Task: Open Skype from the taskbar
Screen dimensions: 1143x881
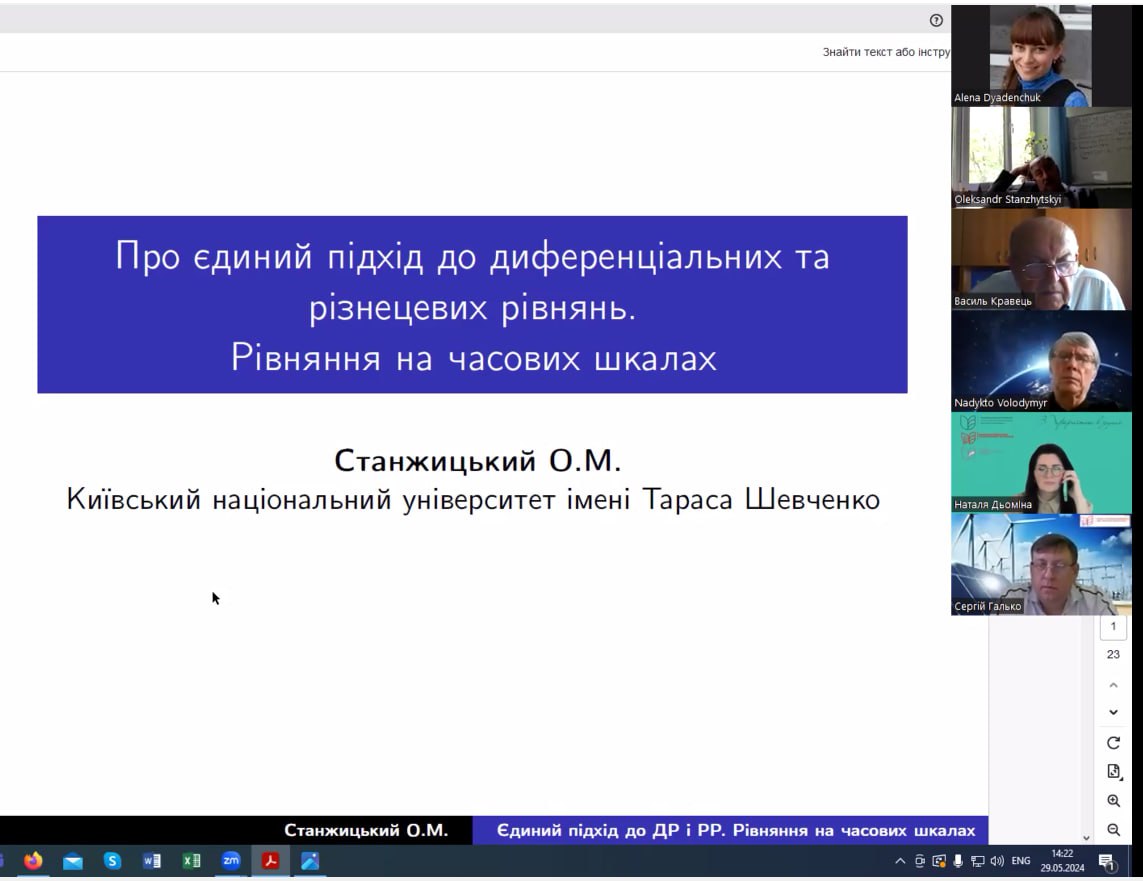Action: click(x=112, y=861)
